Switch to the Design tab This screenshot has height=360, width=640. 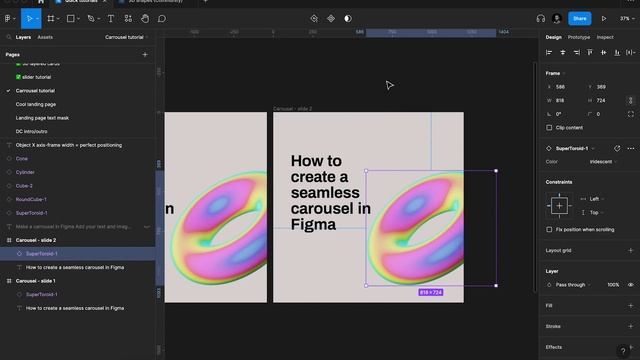click(x=553, y=37)
